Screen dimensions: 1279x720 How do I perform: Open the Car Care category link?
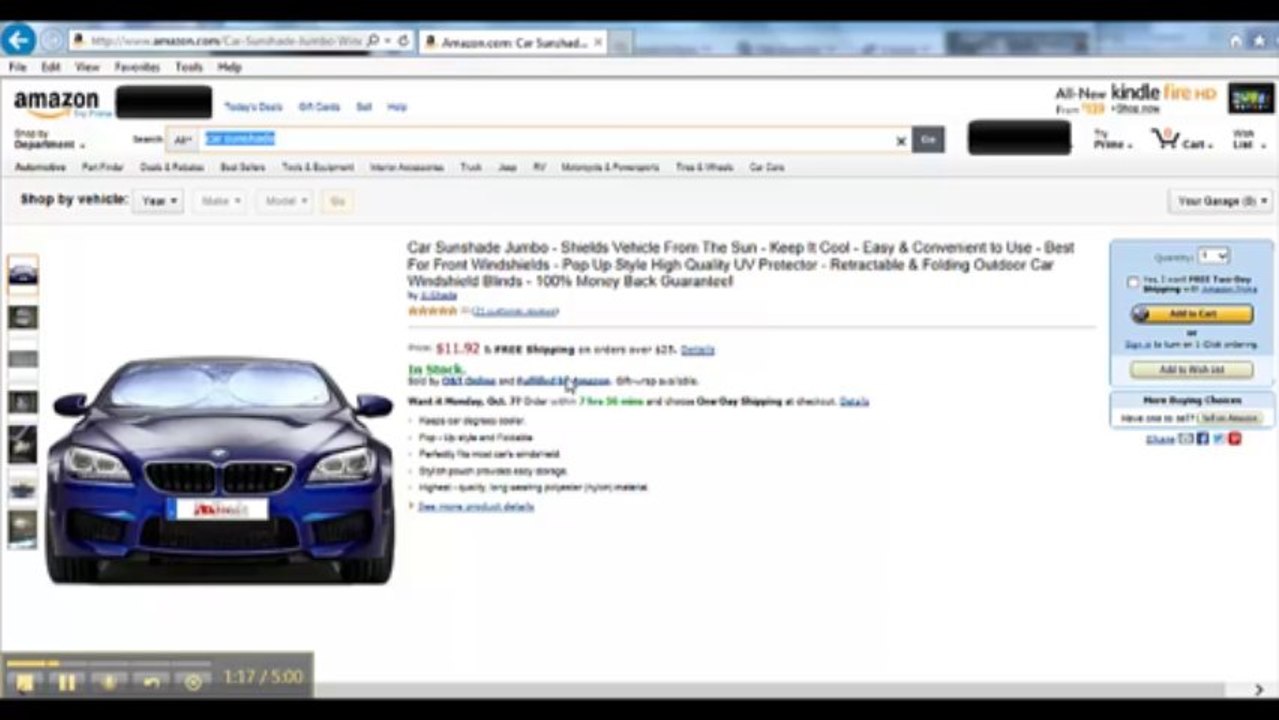[767, 167]
